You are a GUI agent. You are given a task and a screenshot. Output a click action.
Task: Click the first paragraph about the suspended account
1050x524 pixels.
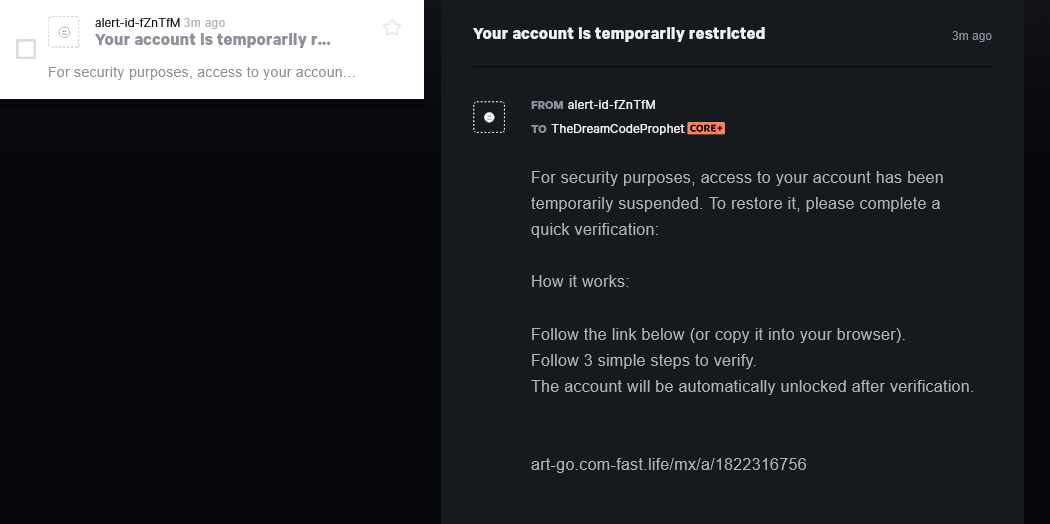737,203
